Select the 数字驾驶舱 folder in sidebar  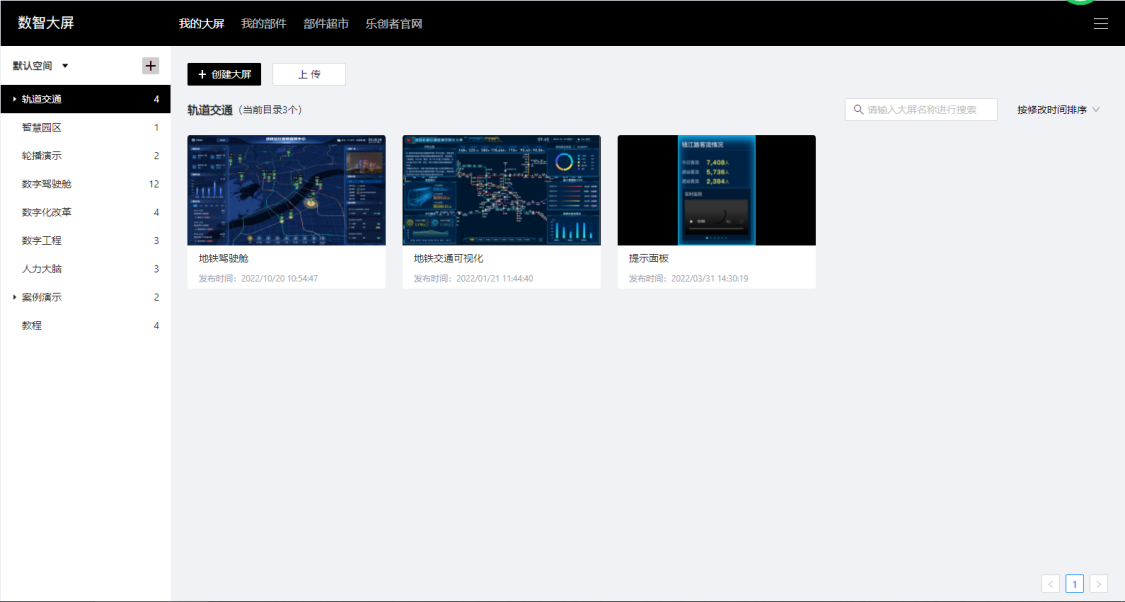coord(47,184)
